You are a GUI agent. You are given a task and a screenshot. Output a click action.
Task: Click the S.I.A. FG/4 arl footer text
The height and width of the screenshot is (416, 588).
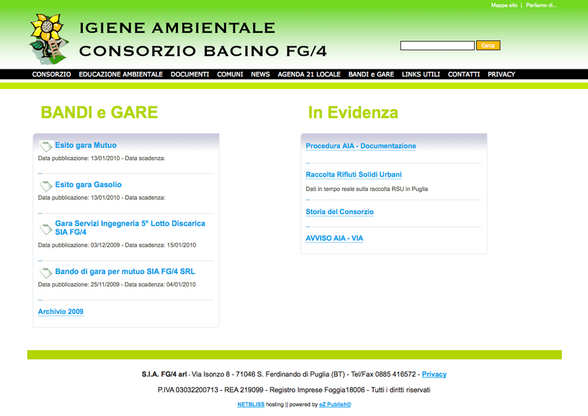pyautogui.click(x=164, y=374)
